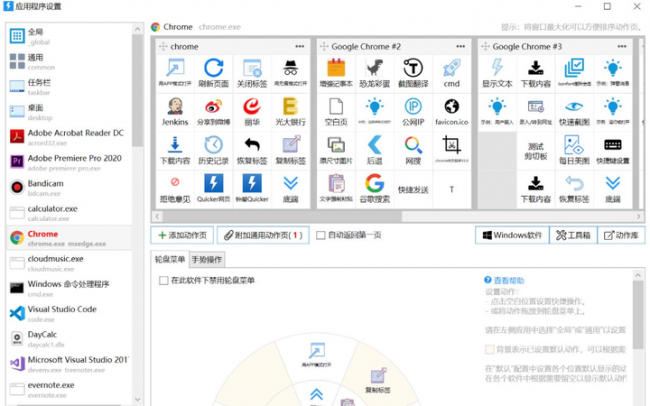Select the 原尺寸图片 image action
650x406 pixels.
[336, 150]
